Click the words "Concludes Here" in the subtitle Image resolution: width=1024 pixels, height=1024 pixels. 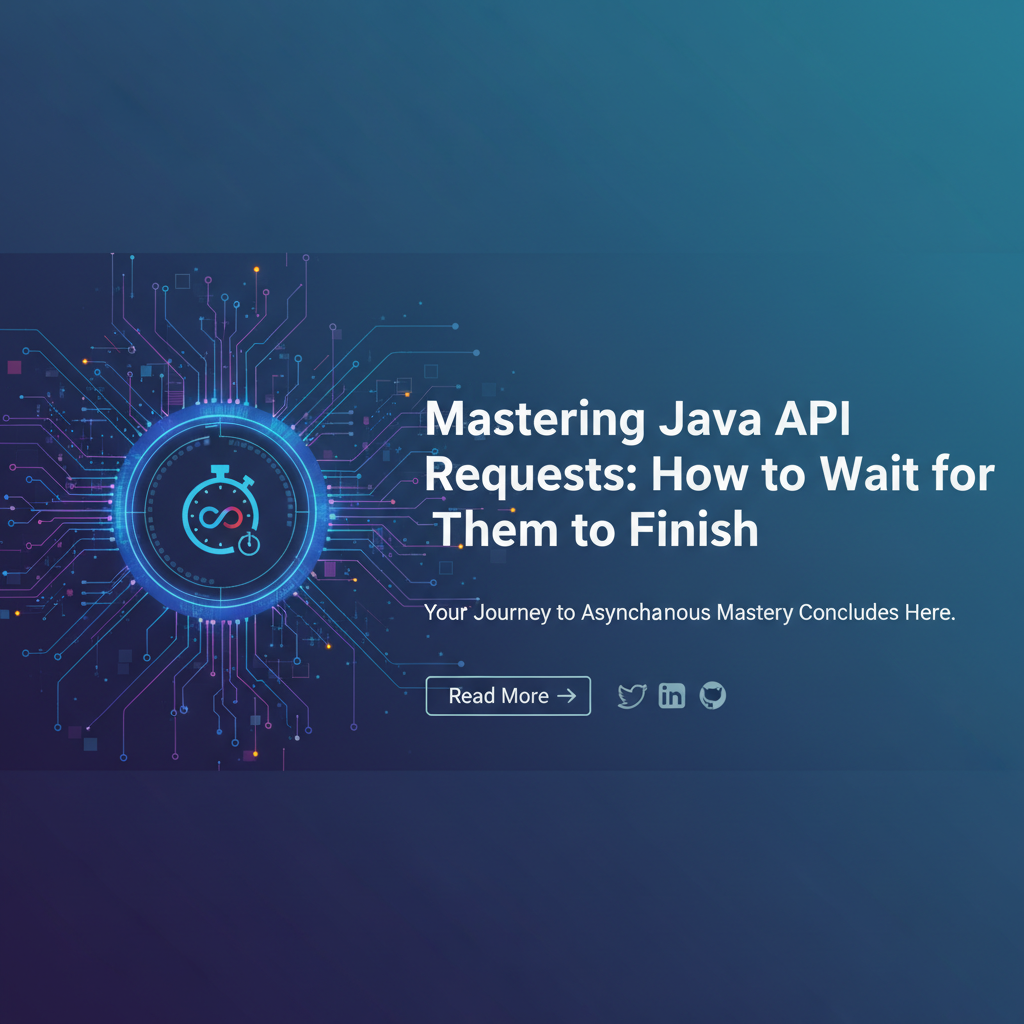coord(877,612)
